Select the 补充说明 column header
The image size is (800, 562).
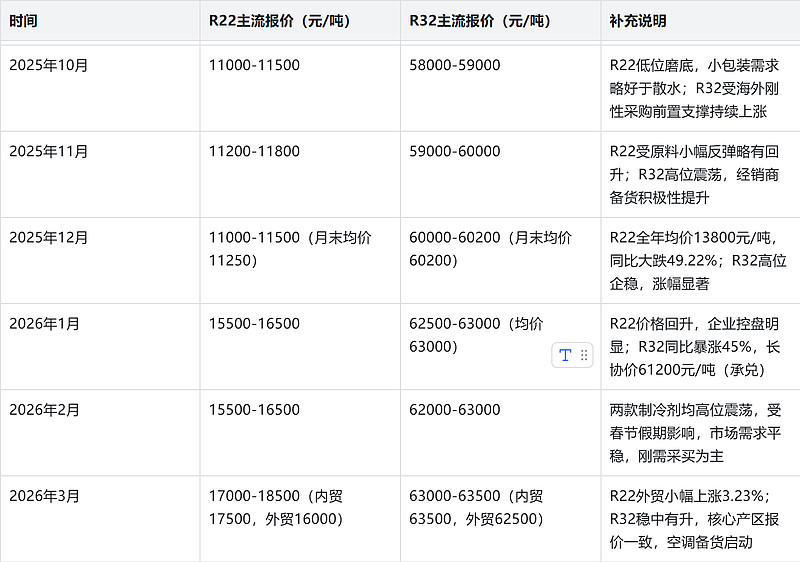pyautogui.click(x=638, y=21)
